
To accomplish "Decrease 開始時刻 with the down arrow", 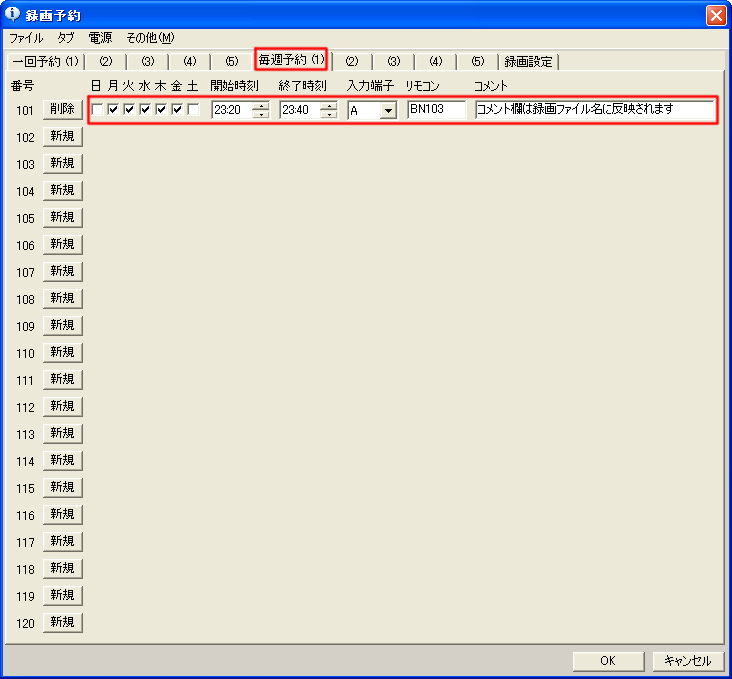I will pyautogui.click(x=261, y=114).
